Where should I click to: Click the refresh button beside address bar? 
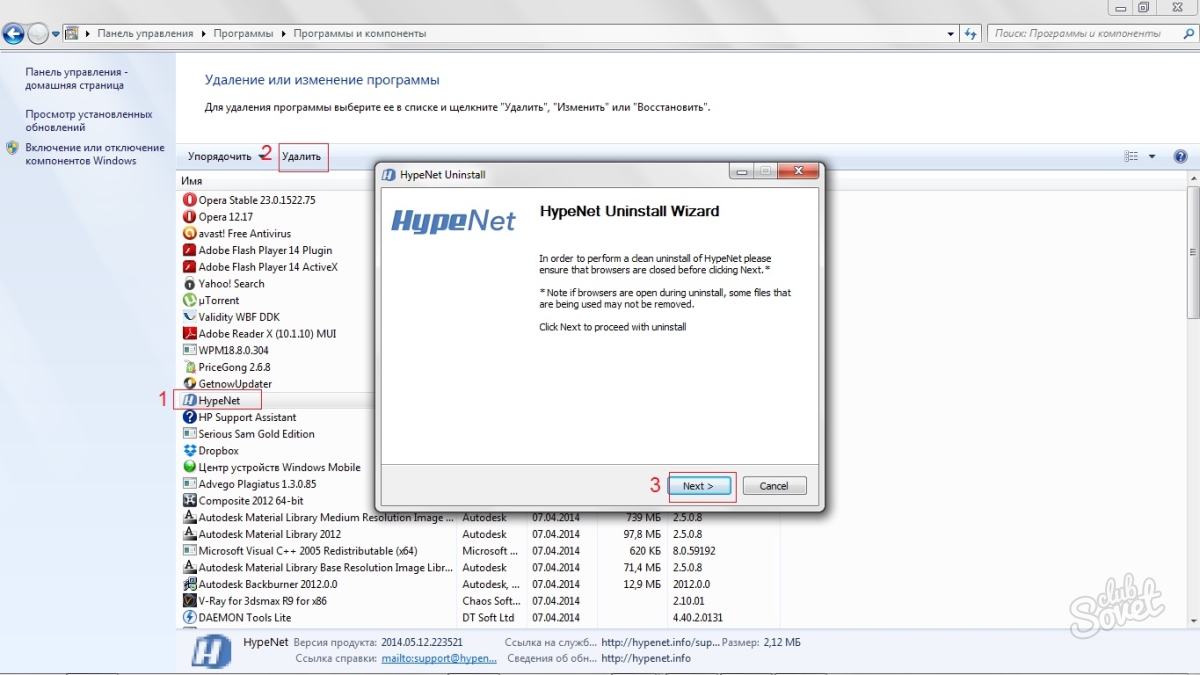point(970,33)
